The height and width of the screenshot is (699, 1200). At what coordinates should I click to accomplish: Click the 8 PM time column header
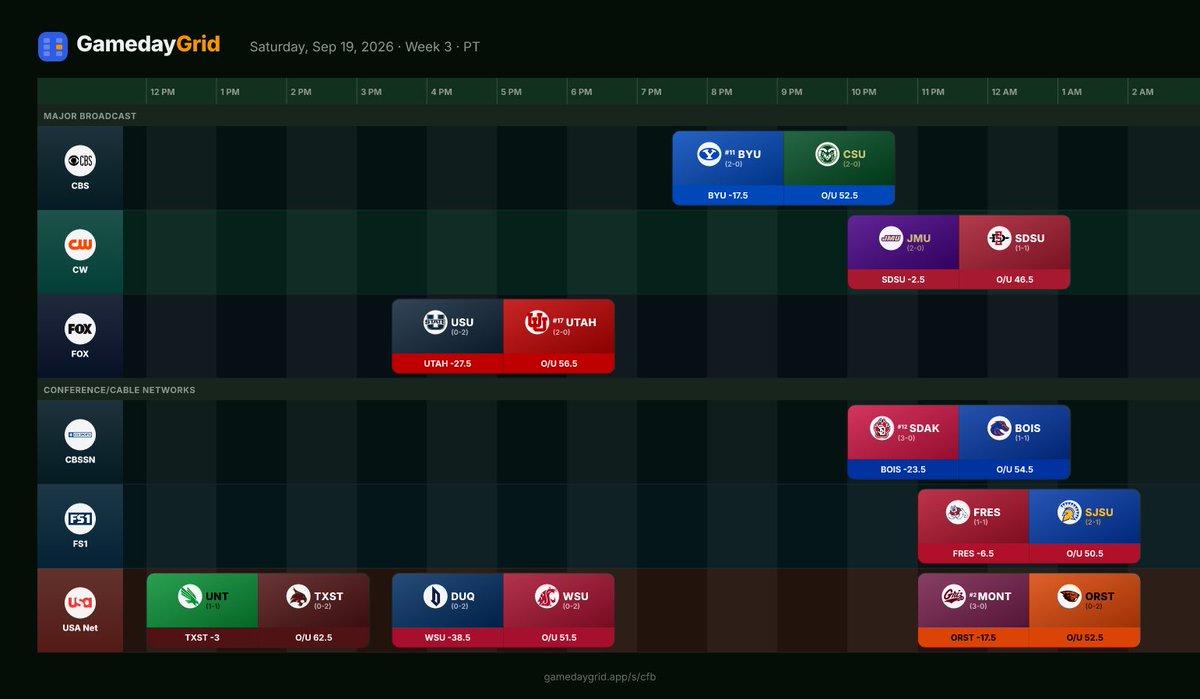pos(721,92)
